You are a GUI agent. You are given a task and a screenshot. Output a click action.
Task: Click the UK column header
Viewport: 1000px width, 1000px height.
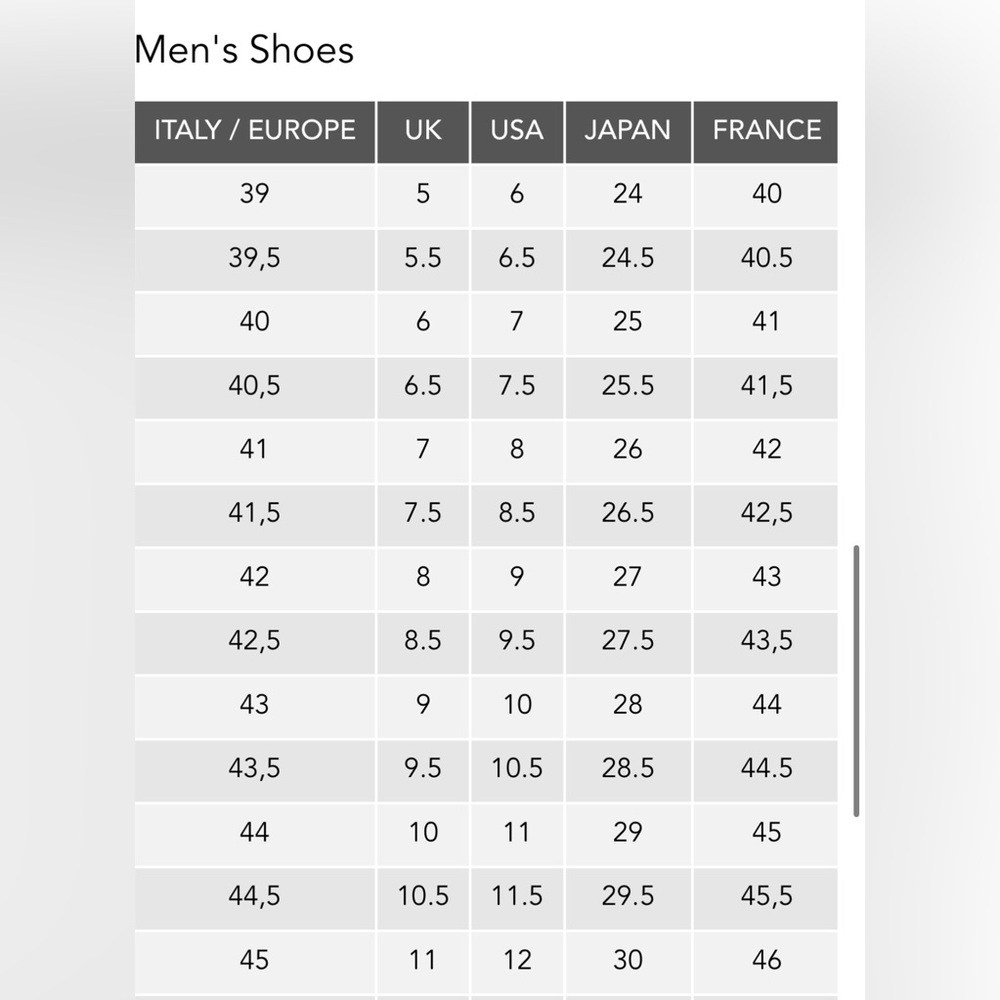(423, 130)
